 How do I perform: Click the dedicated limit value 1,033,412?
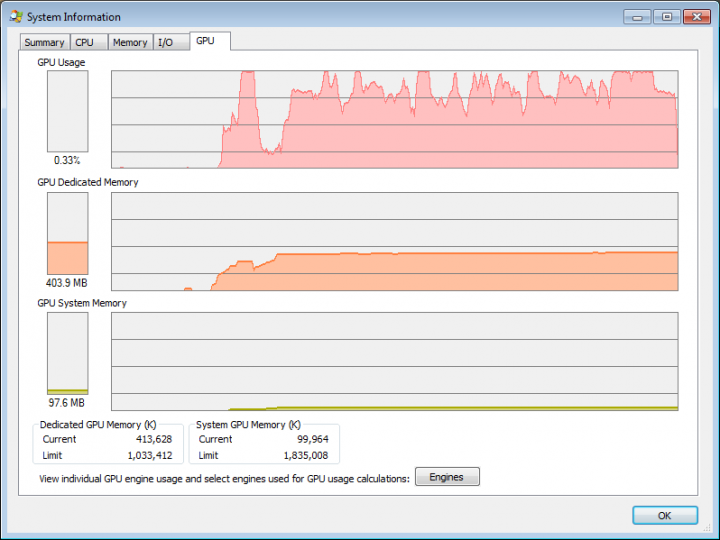pyautogui.click(x=150, y=456)
